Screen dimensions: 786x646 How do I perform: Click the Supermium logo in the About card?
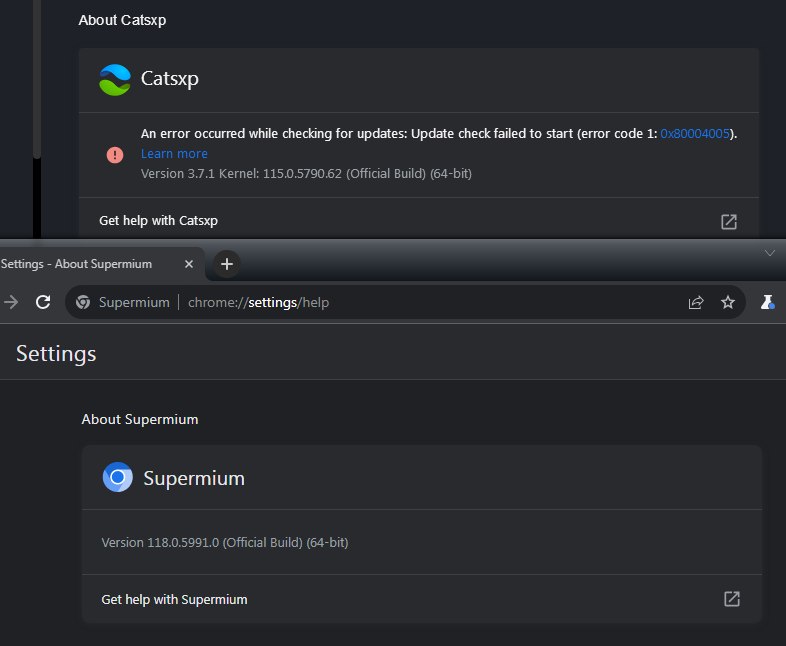[117, 477]
